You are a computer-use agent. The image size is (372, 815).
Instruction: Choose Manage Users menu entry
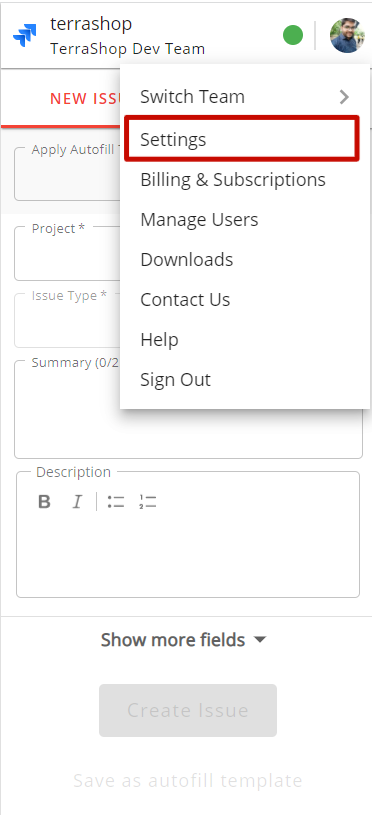pyautogui.click(x=199, y=219)
